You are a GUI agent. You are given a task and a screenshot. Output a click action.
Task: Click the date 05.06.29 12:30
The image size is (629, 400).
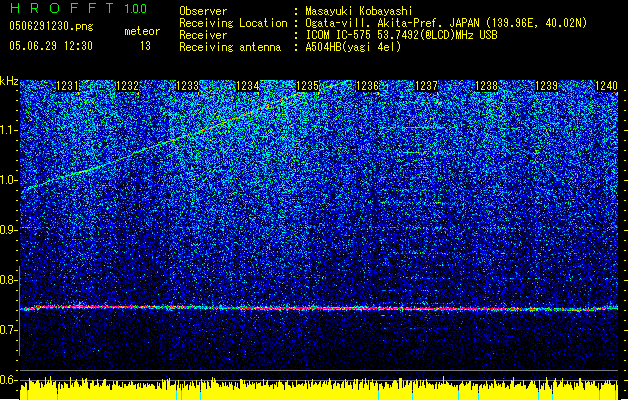point(51,46)
